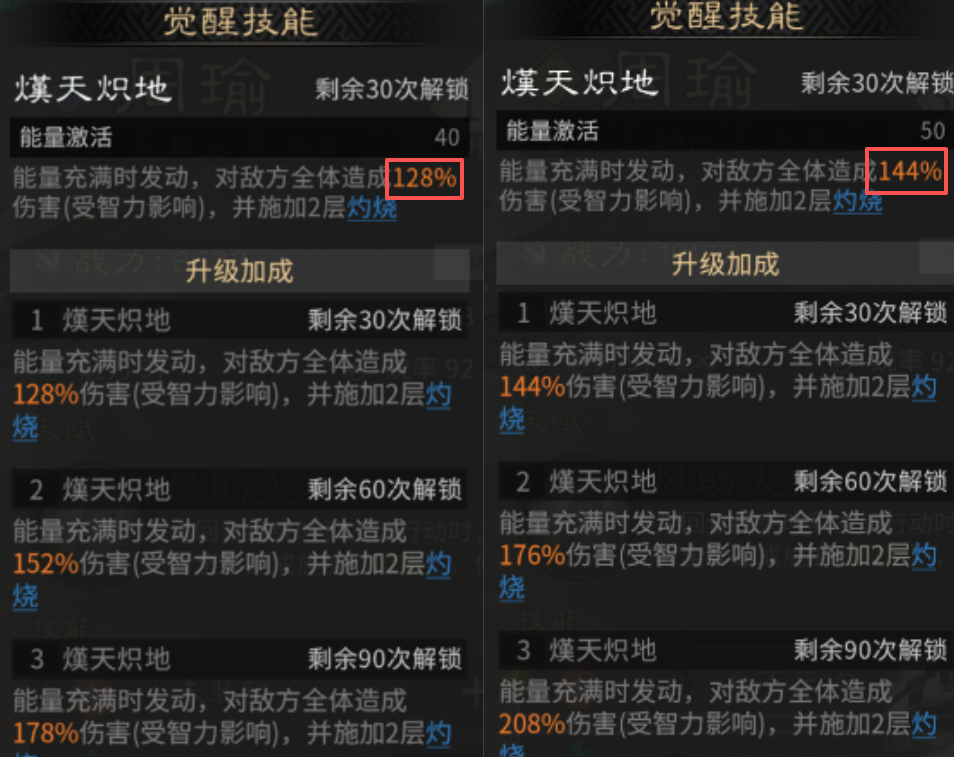Click the 升级加成 header above the 144% entry

725,263
